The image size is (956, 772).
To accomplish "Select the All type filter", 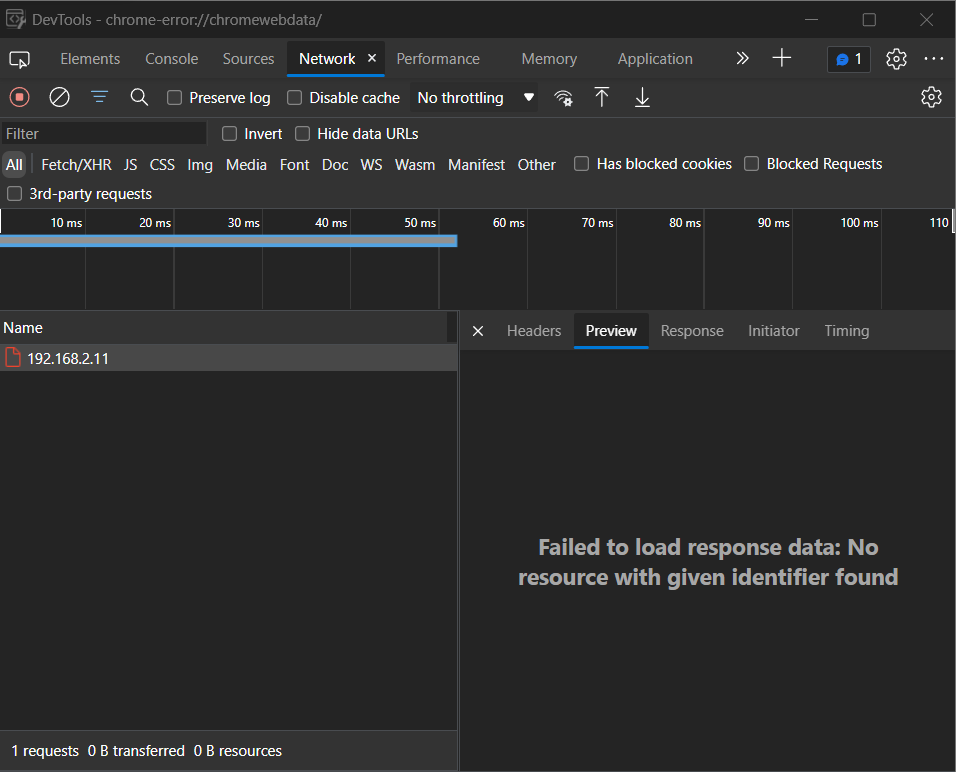I will pos(14,165).
